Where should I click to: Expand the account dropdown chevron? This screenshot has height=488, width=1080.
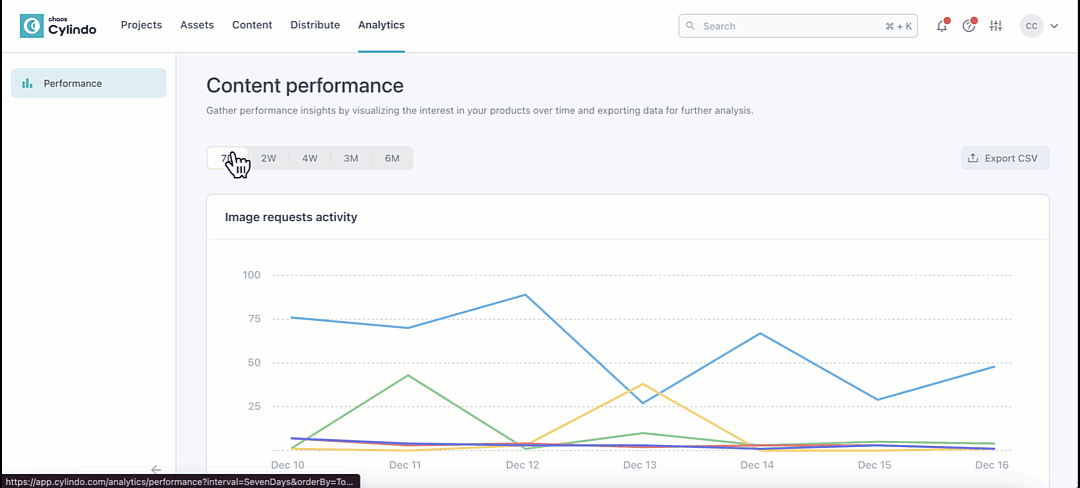[1054, 26]
